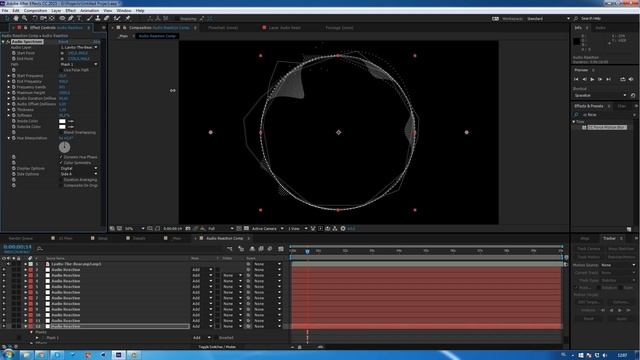Toggle transparency grid in composition viewer
The width and height of the screenshot is (640, 360).
pyautogui.click(x=246, y=229)
